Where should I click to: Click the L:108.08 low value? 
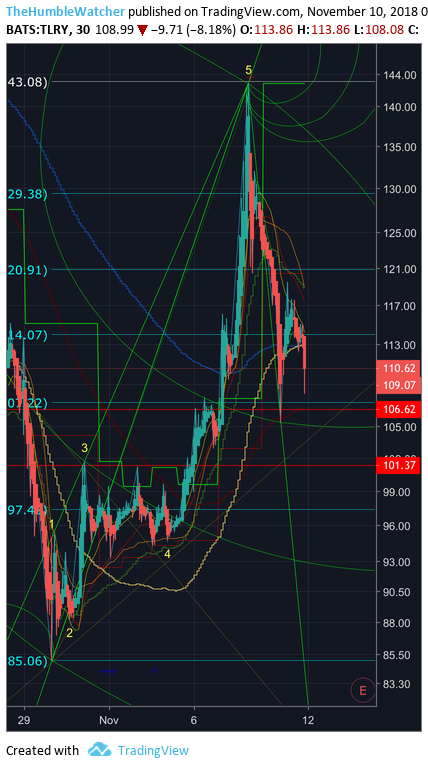(378, 30)
